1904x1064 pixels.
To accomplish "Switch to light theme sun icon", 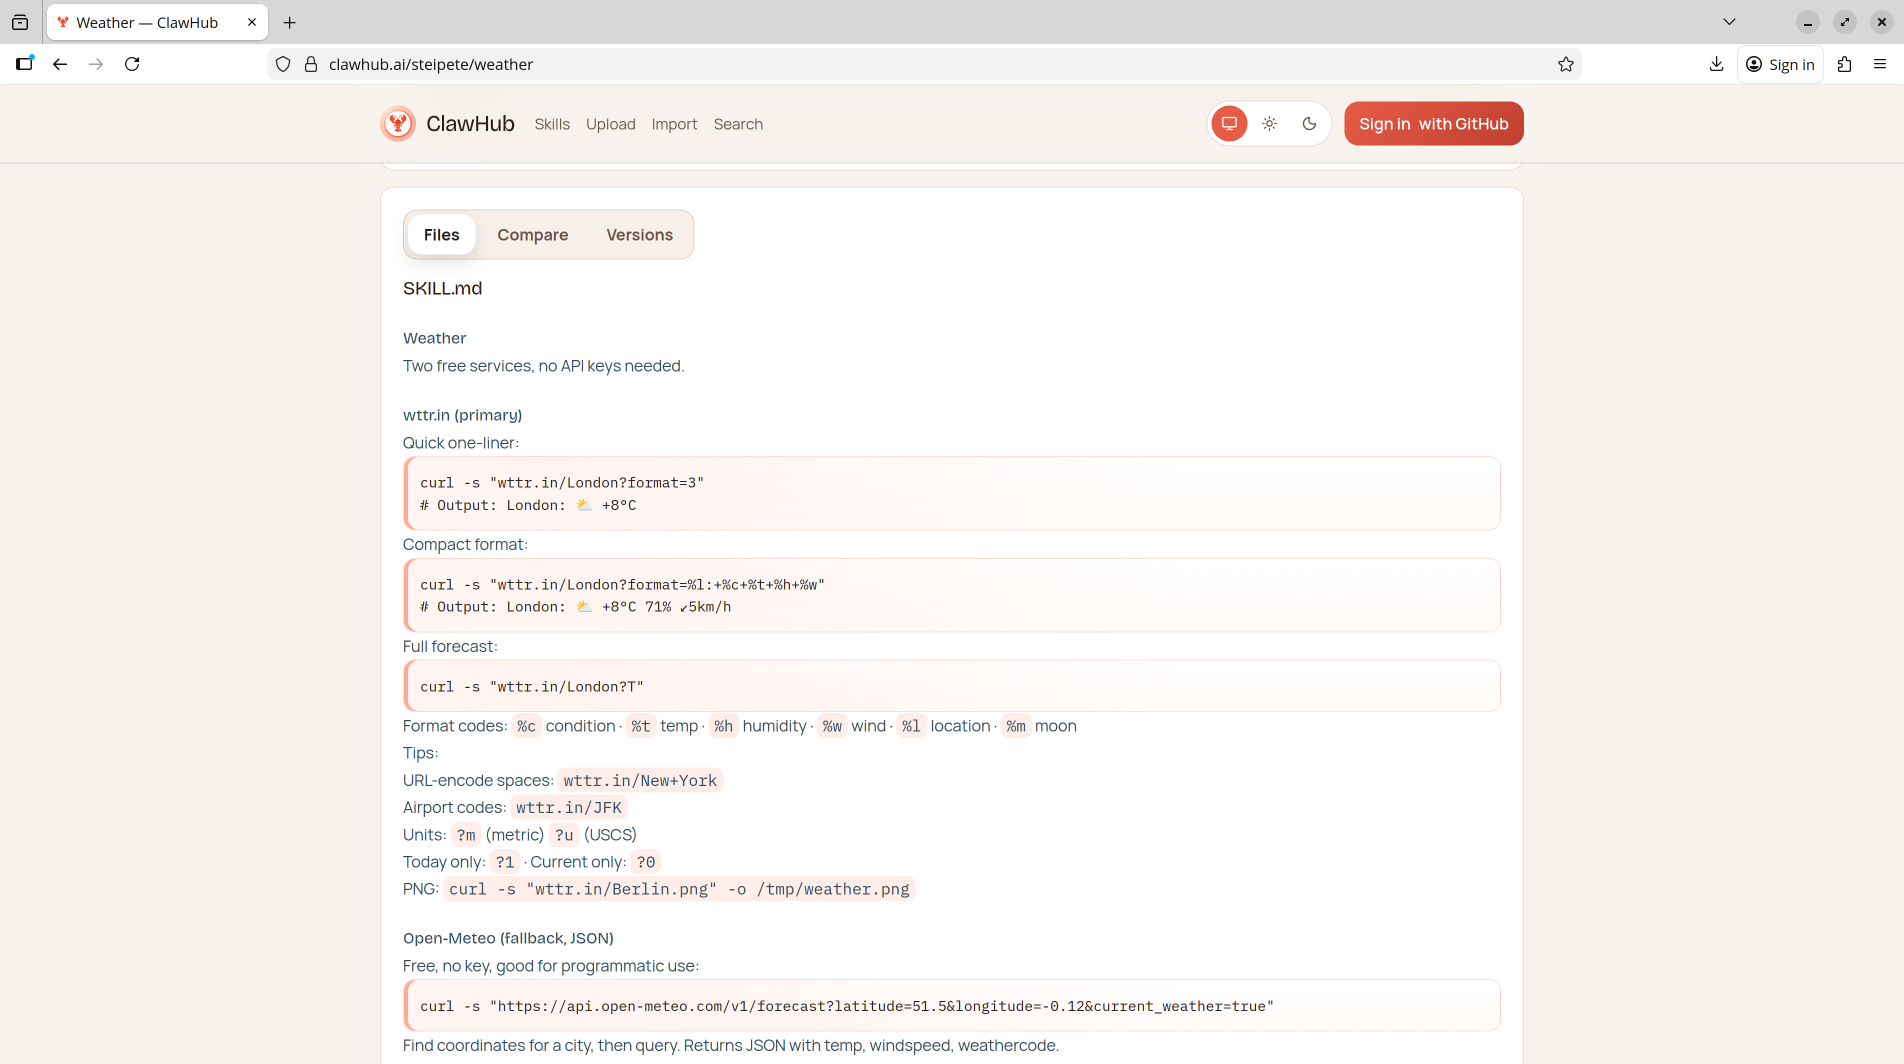I will 1269,124.
